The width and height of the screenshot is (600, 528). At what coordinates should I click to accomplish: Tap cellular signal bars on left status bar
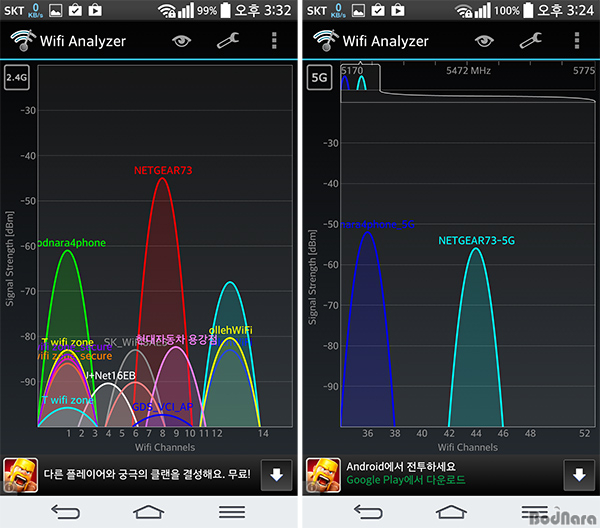[186, 10]
